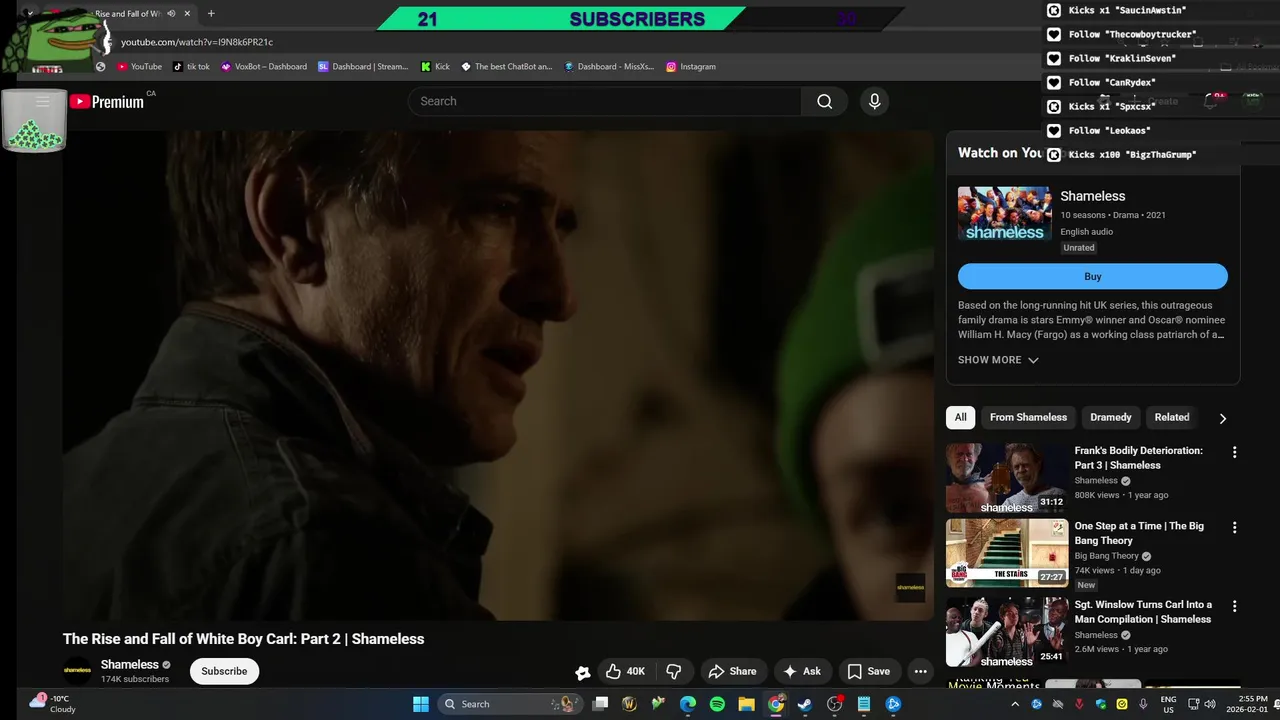Open options for One Step at a Time video
Viewport: 1280px width, 720px height.
1234,527
